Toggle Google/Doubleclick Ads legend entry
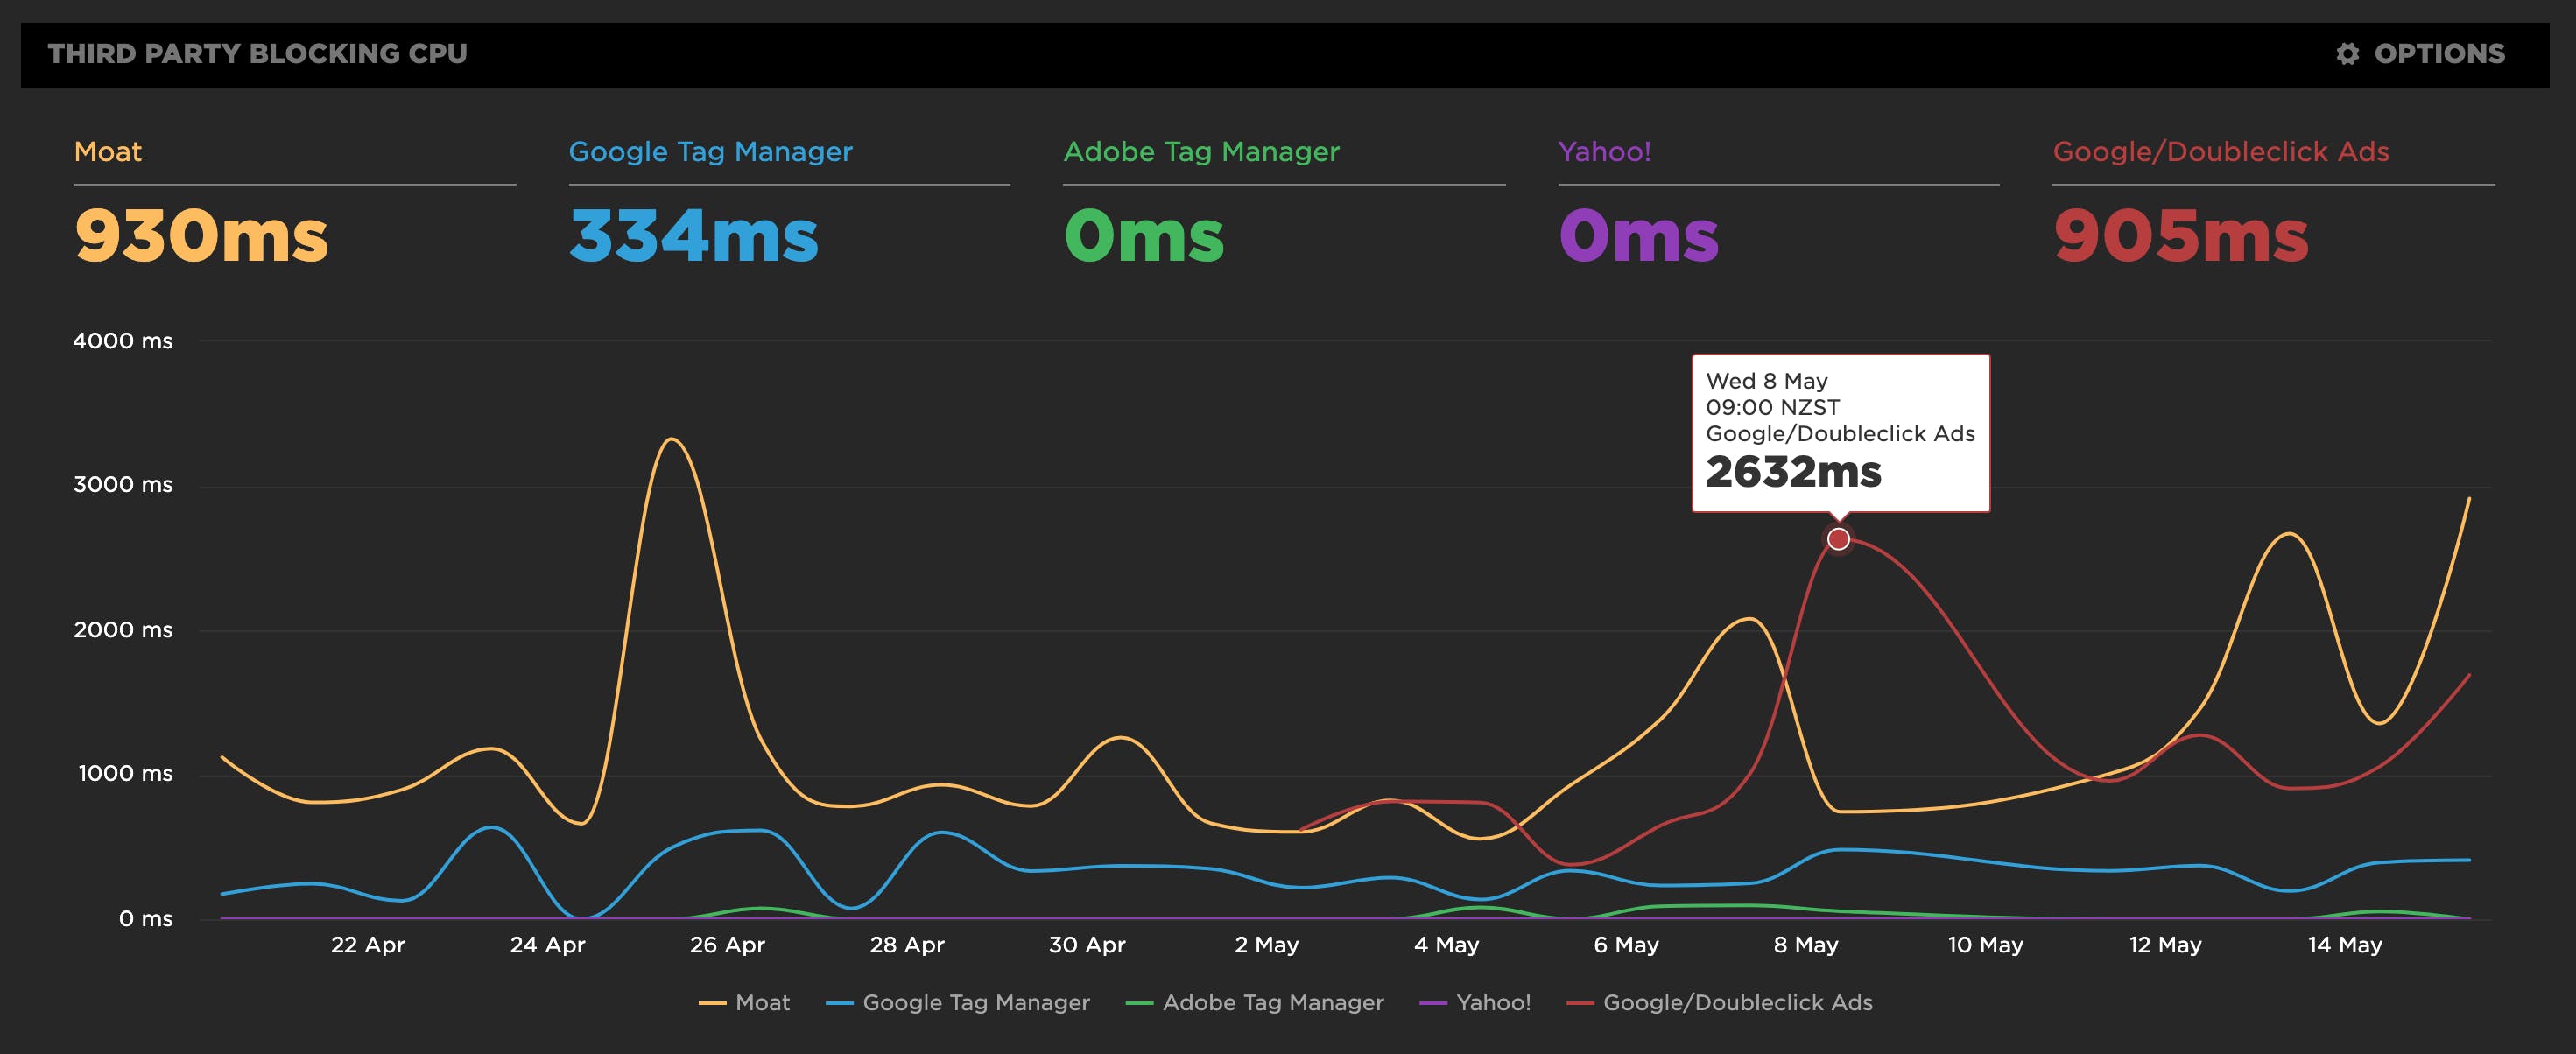The width and height of the screenshot is (2576, 1054). [1737, 1002]
